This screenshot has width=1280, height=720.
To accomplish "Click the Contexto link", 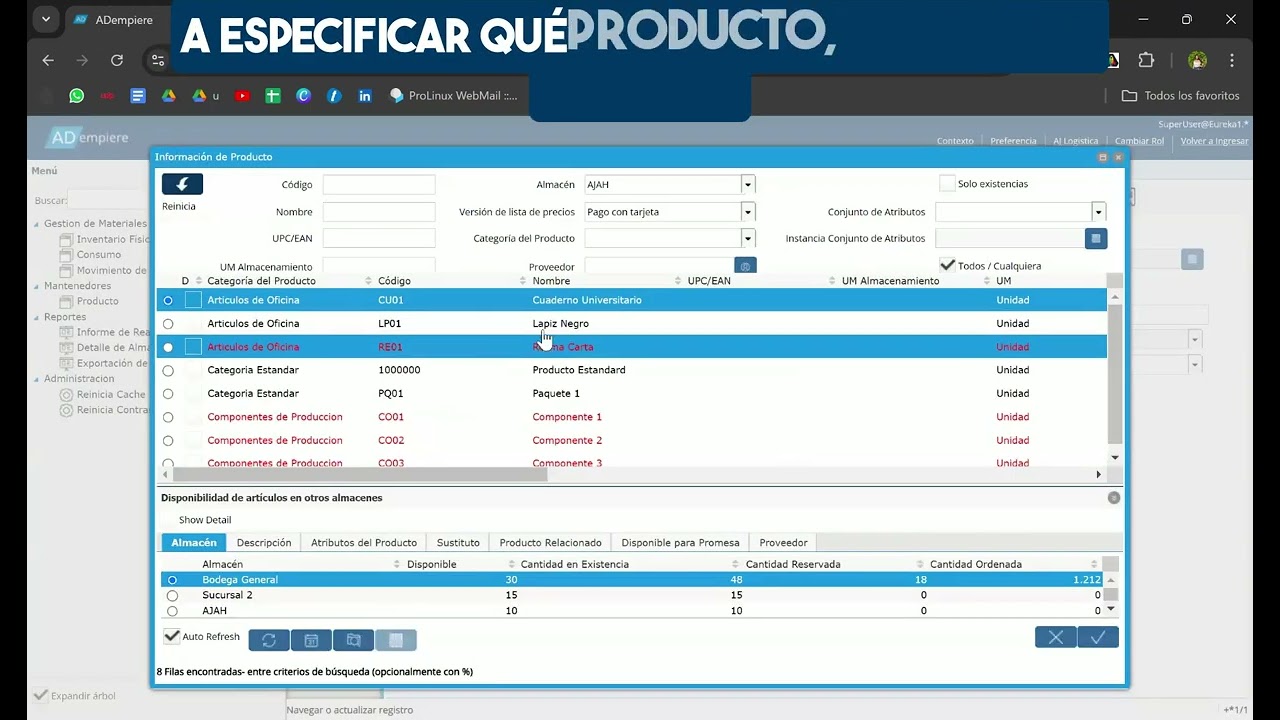I will coord(955,141).
